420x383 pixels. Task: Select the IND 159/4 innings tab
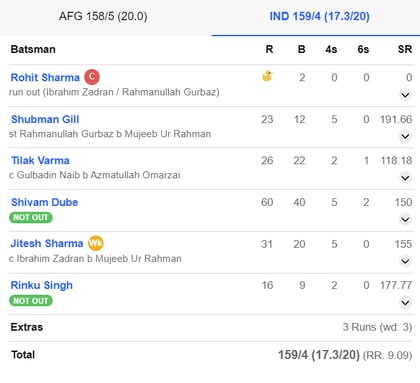tap(319, 16)
